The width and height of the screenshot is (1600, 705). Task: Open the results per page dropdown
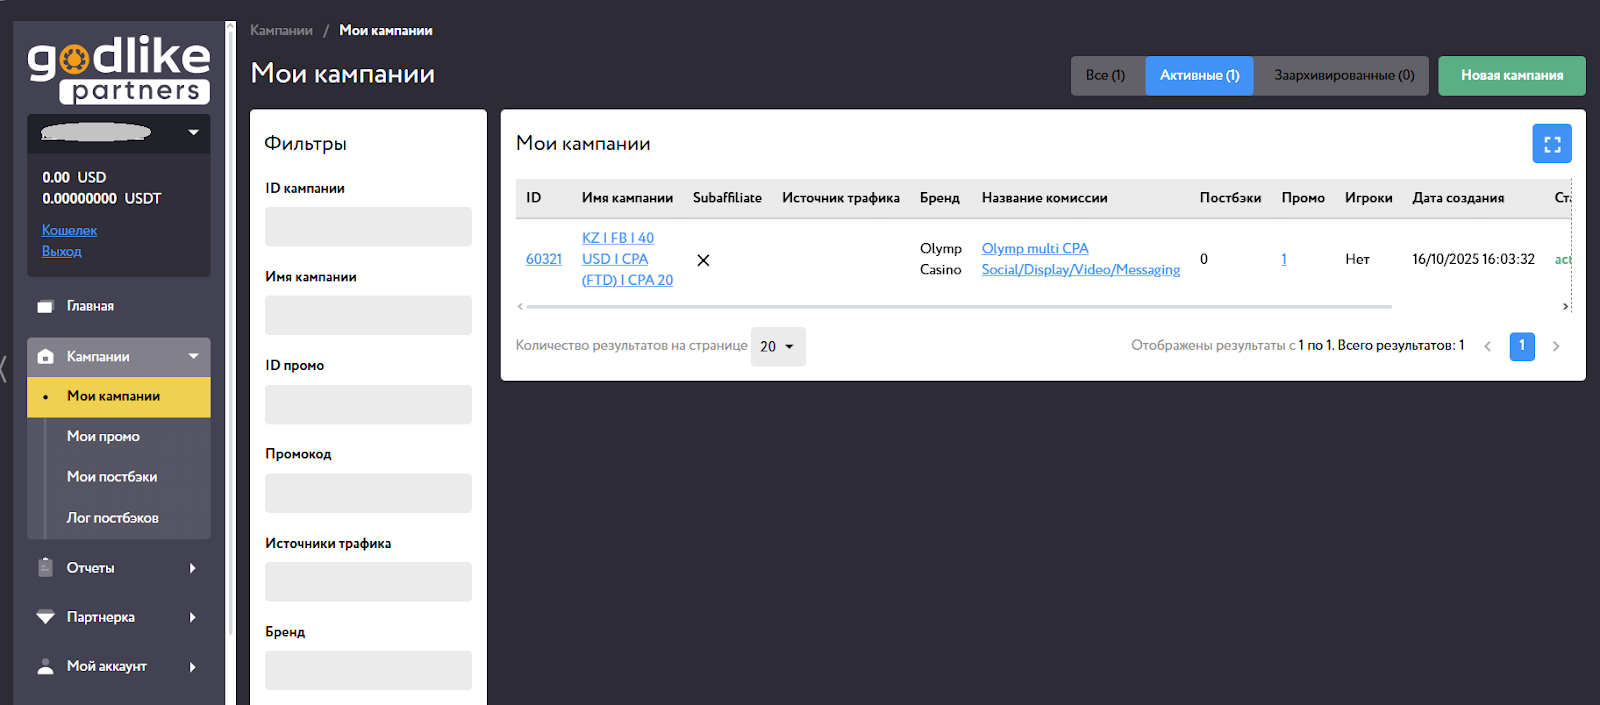(x=777, y=346)
